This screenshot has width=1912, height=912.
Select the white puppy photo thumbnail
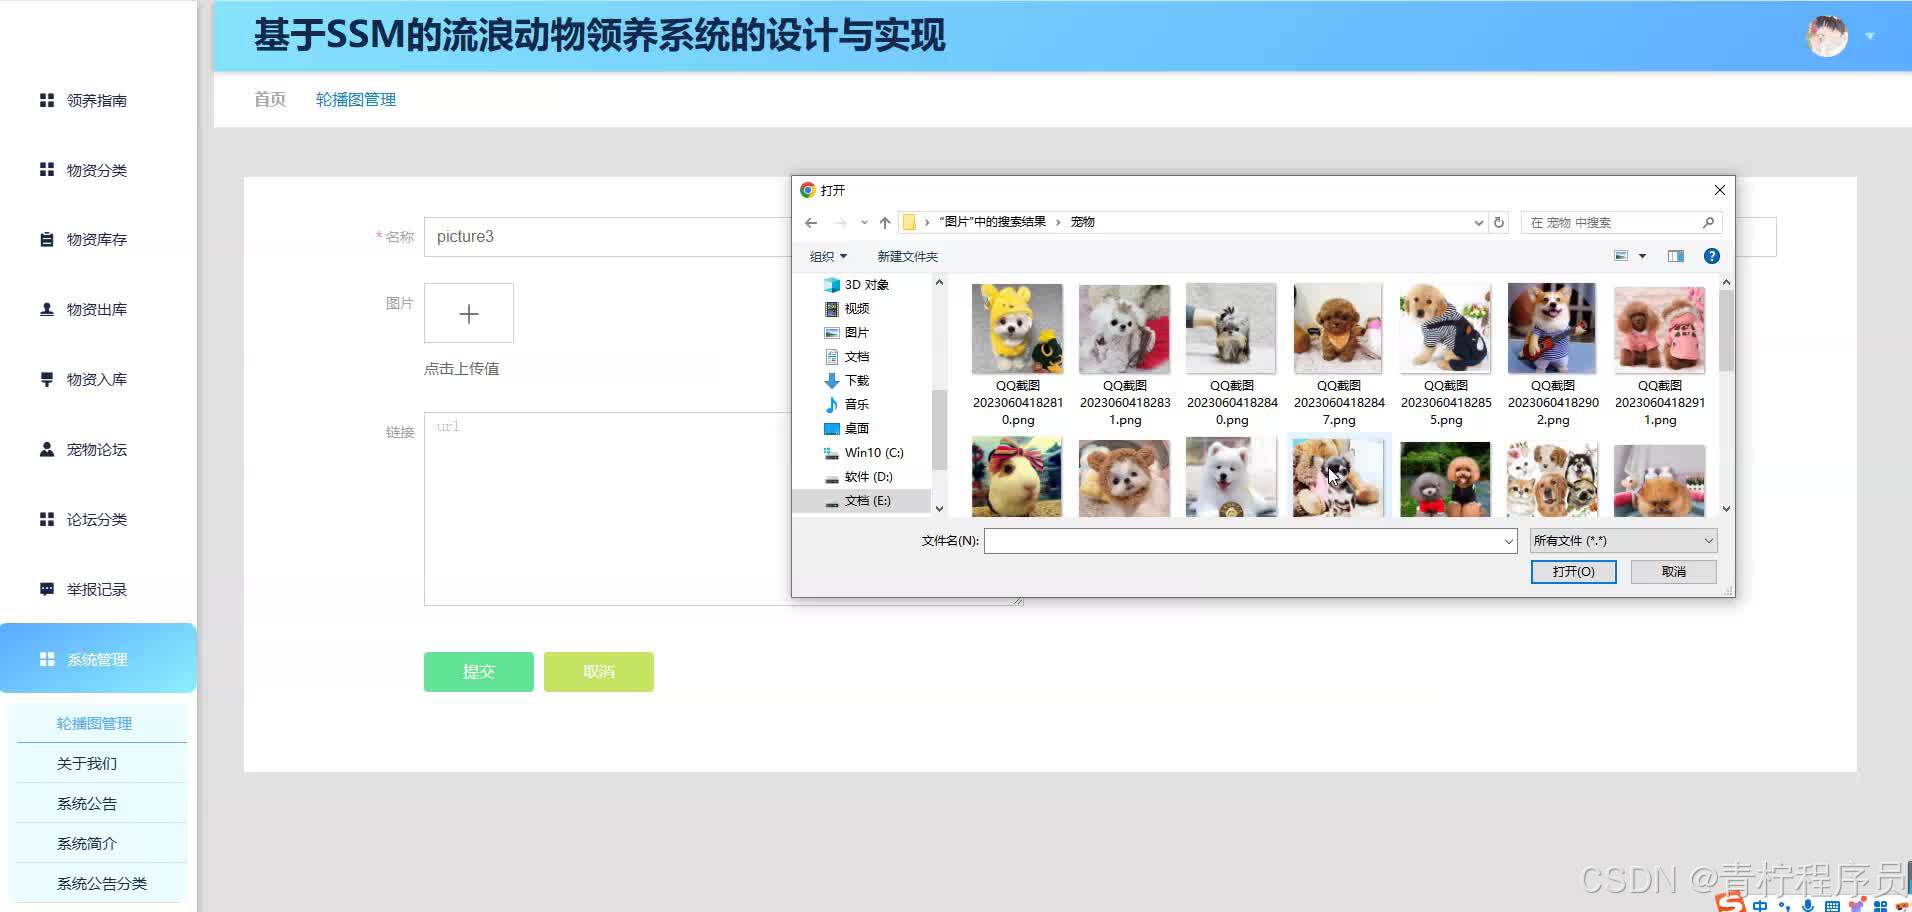(x=1230, y=477)
